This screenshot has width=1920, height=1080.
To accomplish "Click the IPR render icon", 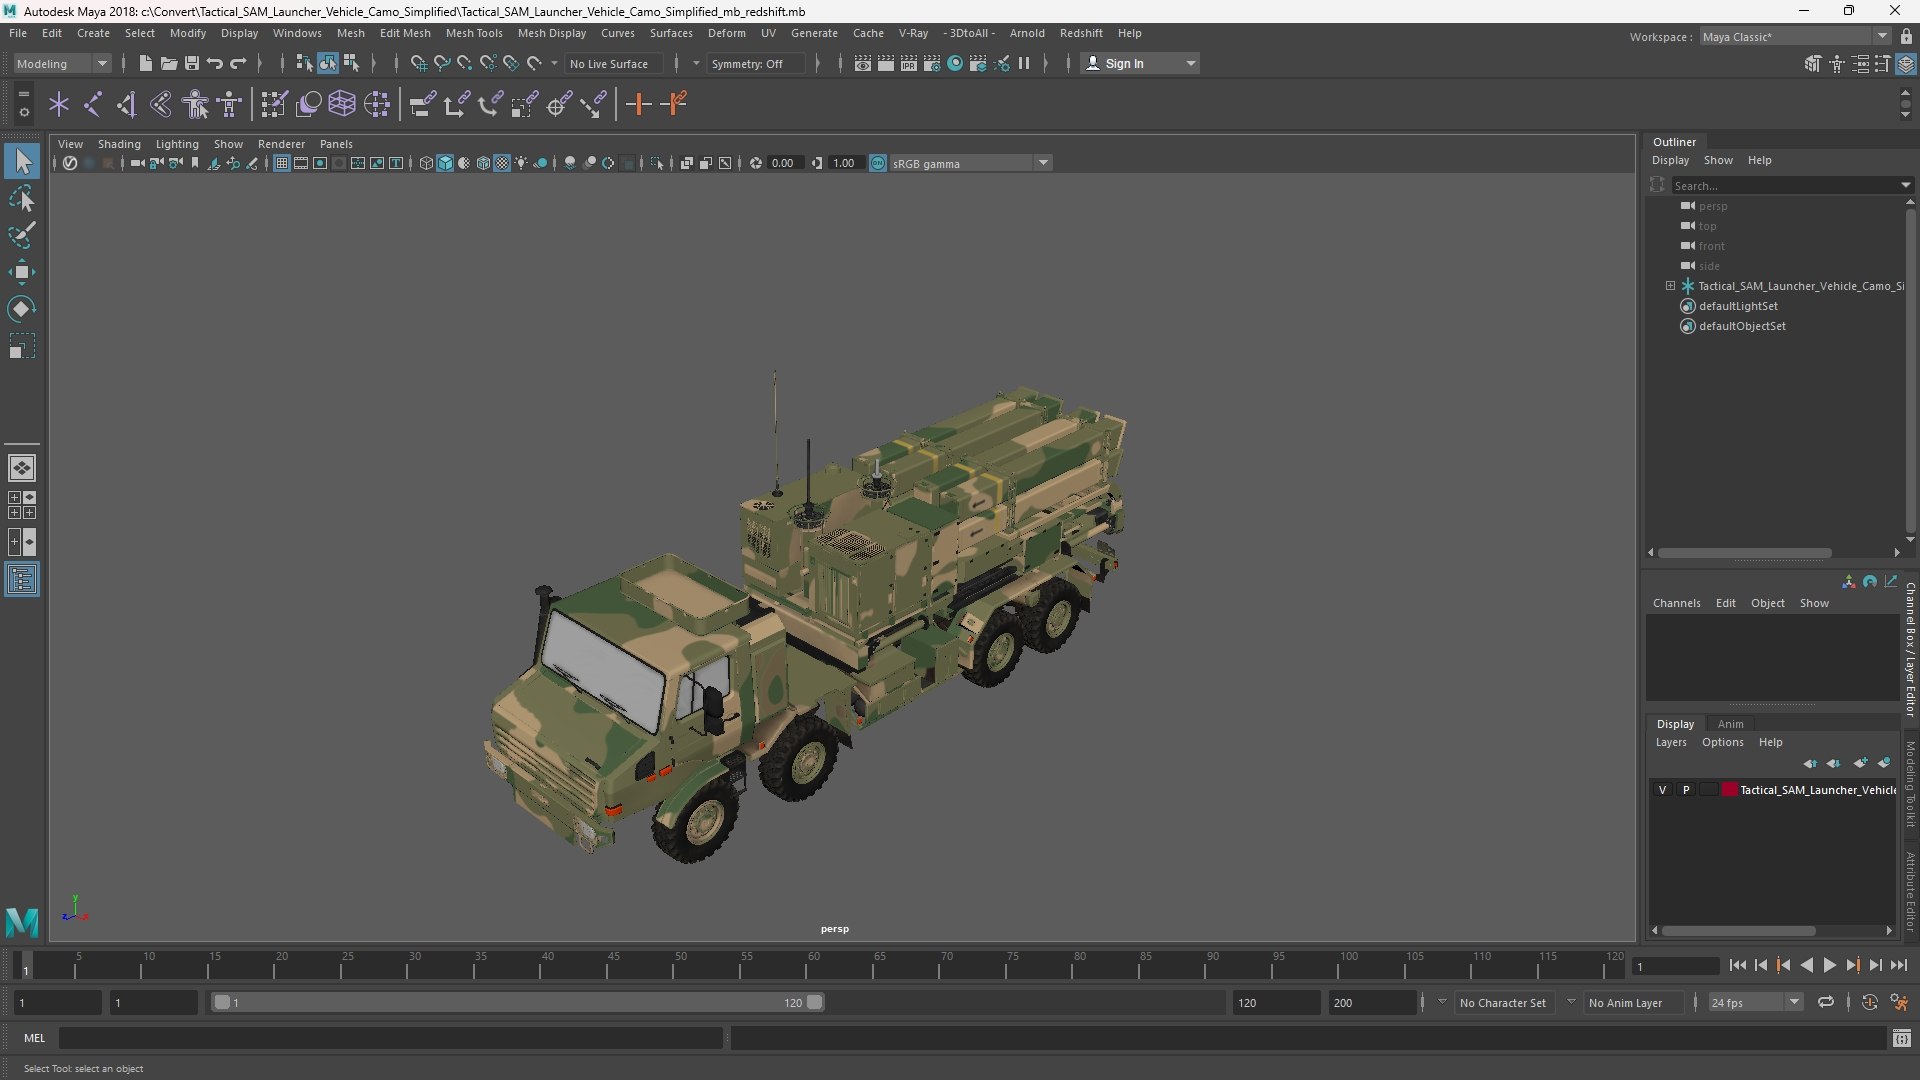I will [x=909, y=63].
